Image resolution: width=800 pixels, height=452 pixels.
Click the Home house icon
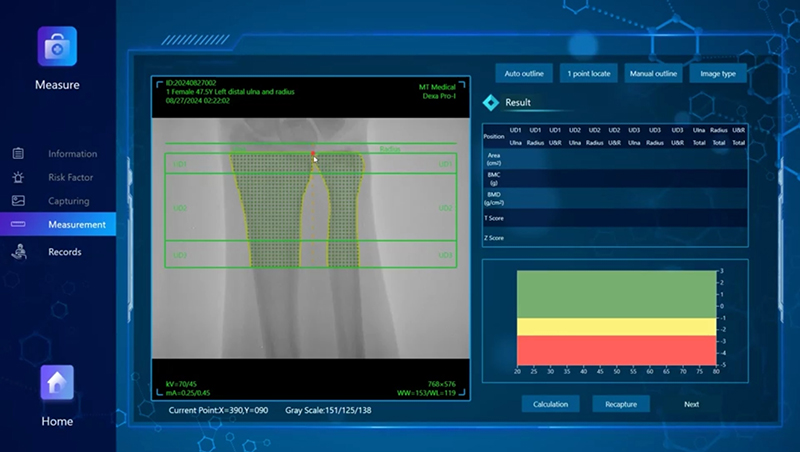coord(57,383)
